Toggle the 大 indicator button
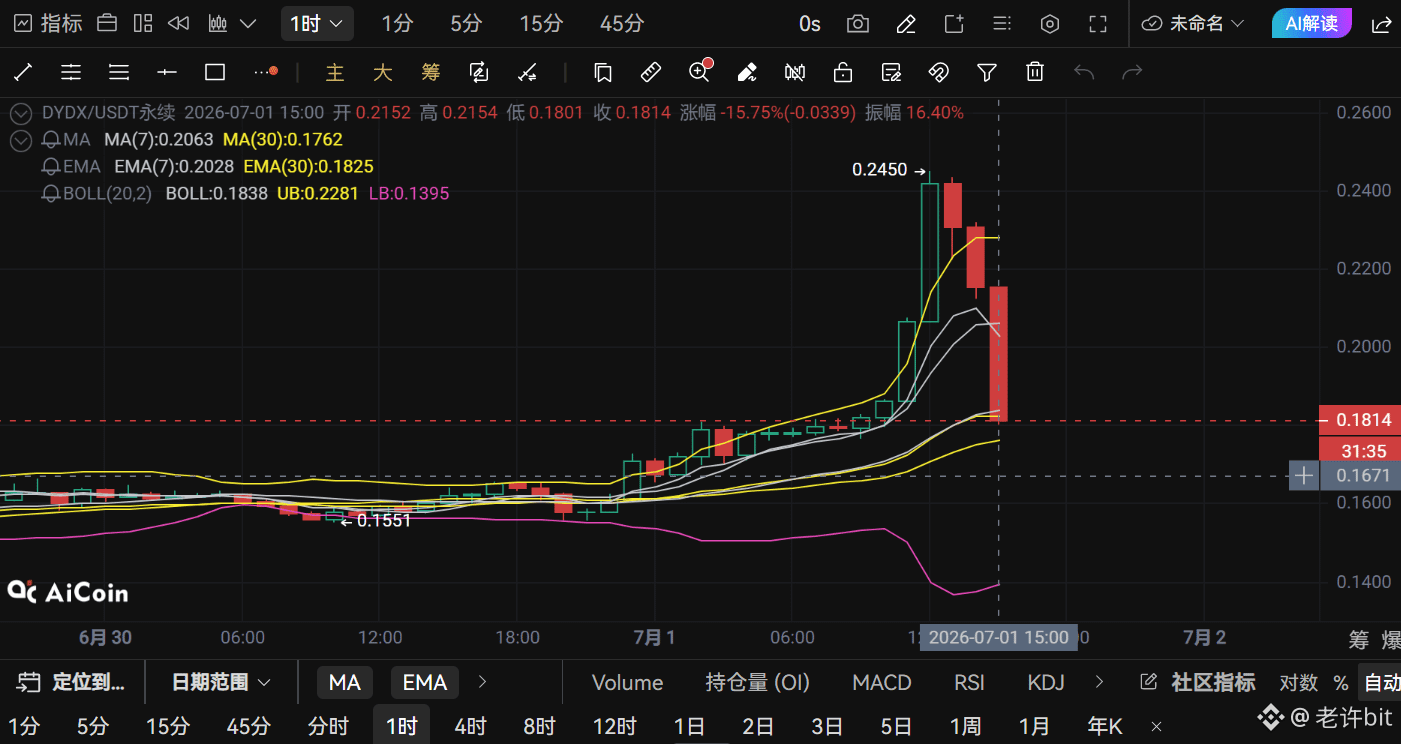 (x=383, y=72)
